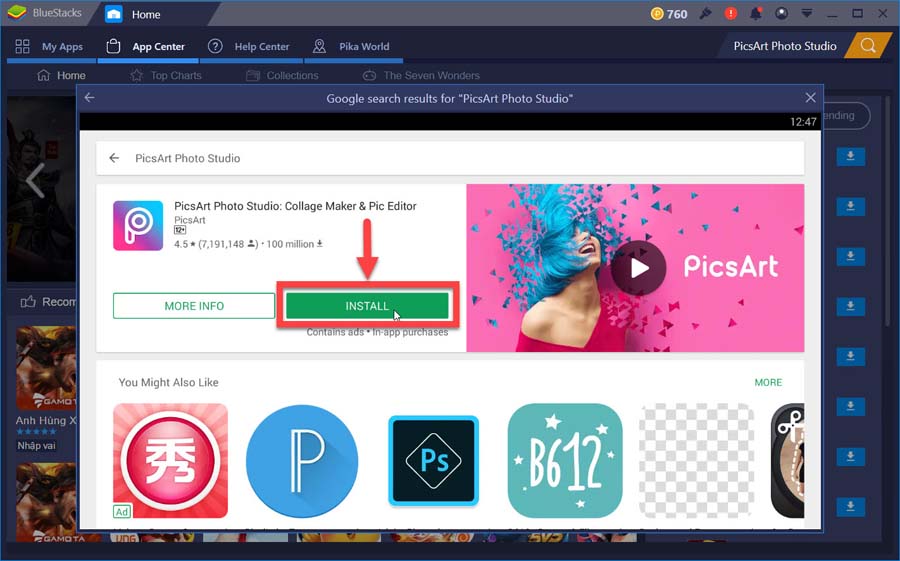
Task: Open the blue circle P app icon
Action: click(x=302, y=461)
